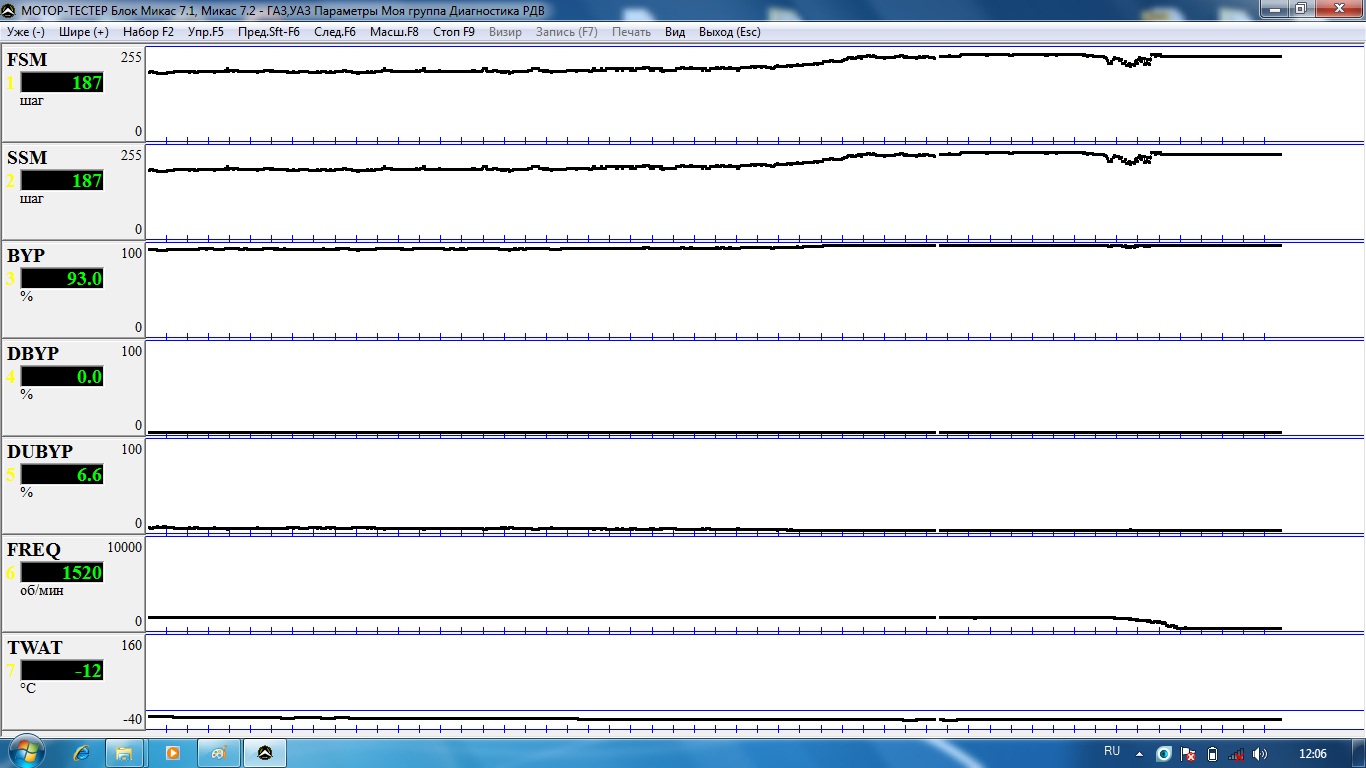This screenshot has height=768, width=1366.
Task: Click the Show desktop strip
Action: [x=1359, y=753]
